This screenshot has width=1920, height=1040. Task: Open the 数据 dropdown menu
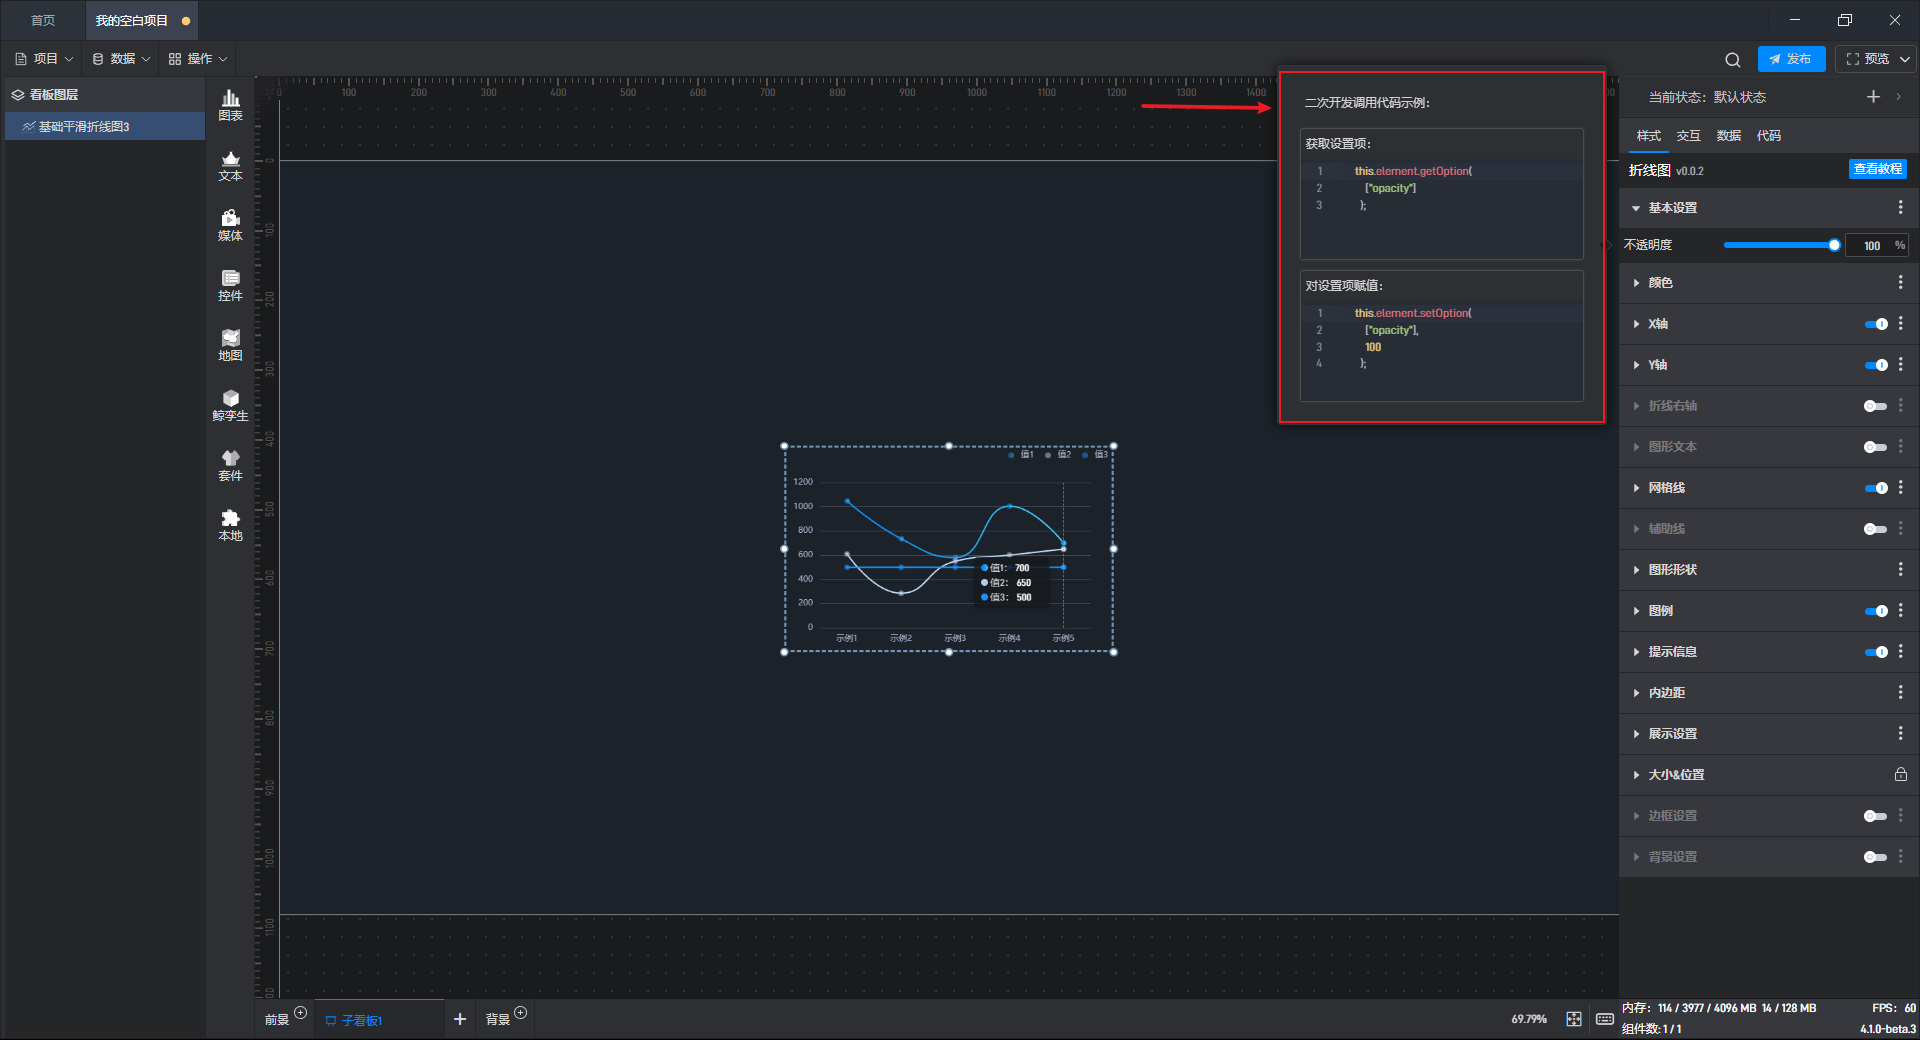pyautogui.click(x=121, y=59)
